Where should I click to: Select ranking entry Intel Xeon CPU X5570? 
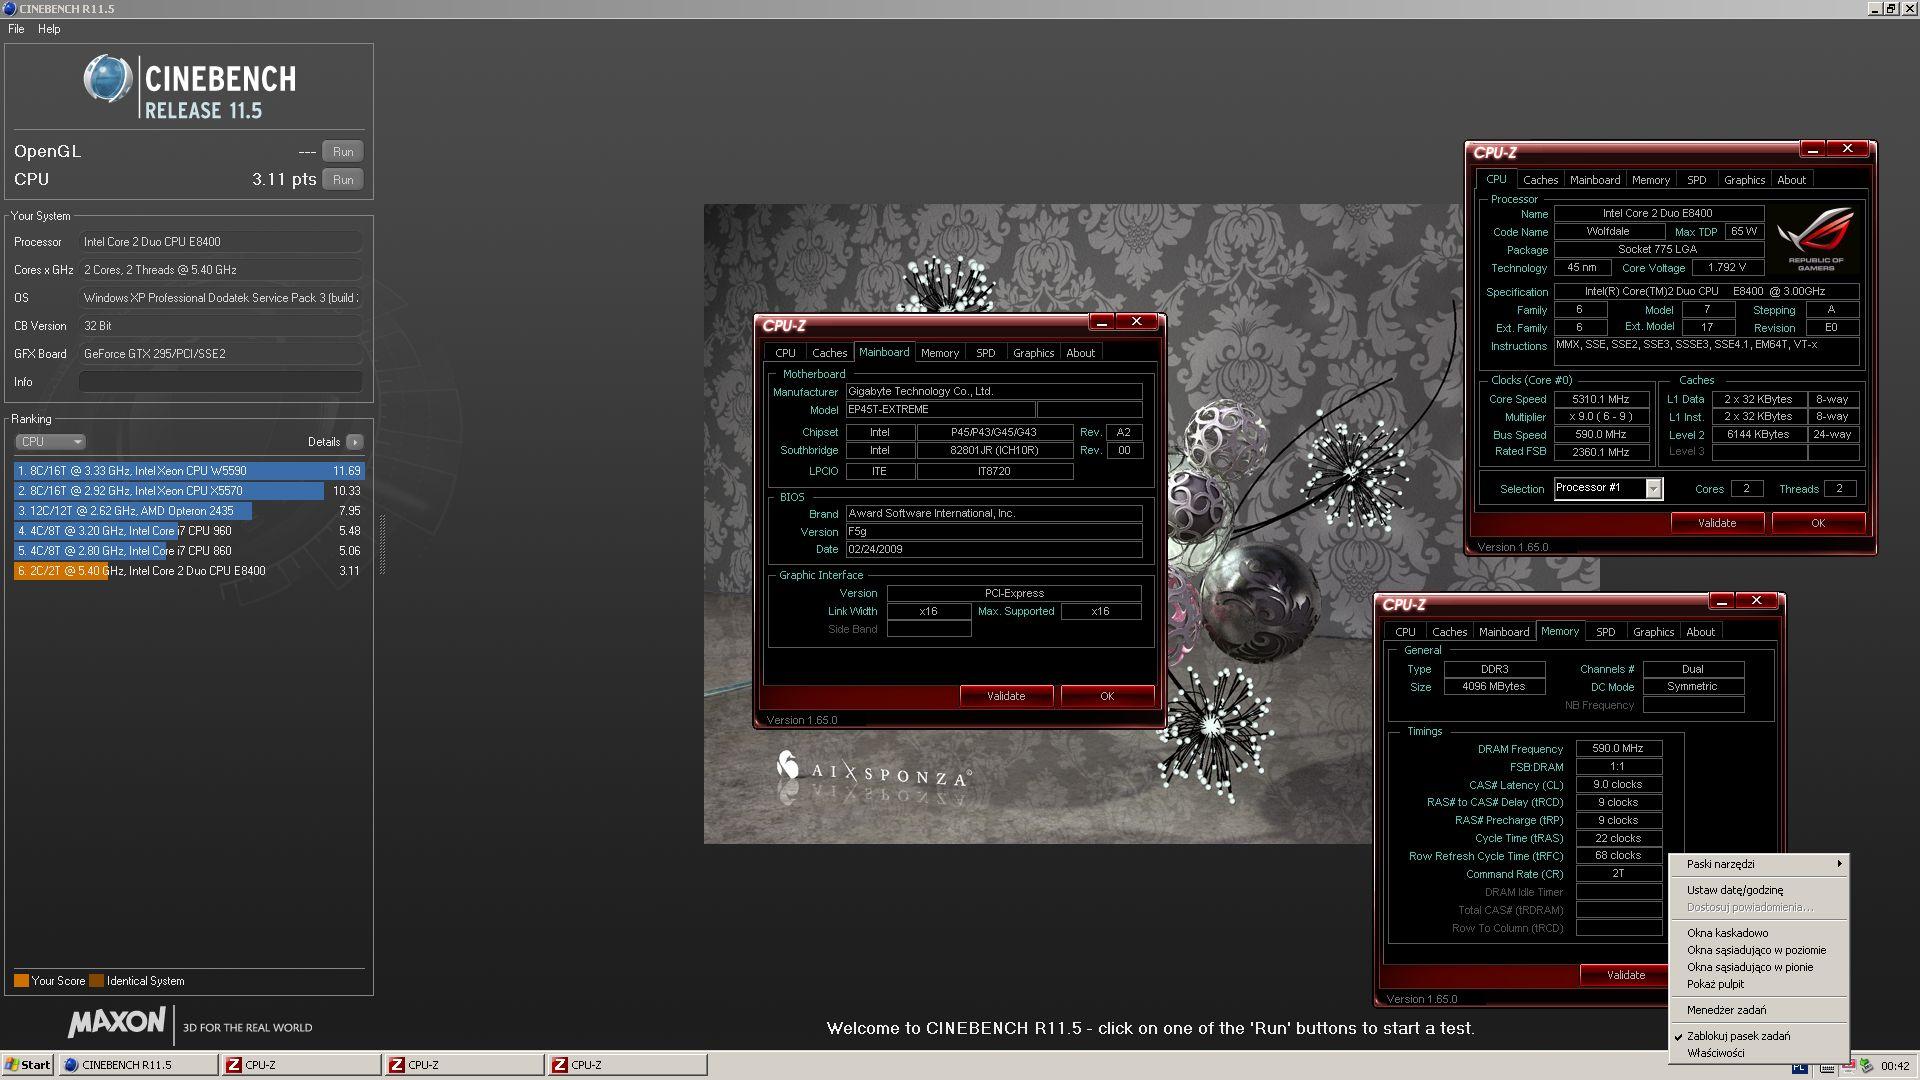(189, 491)
